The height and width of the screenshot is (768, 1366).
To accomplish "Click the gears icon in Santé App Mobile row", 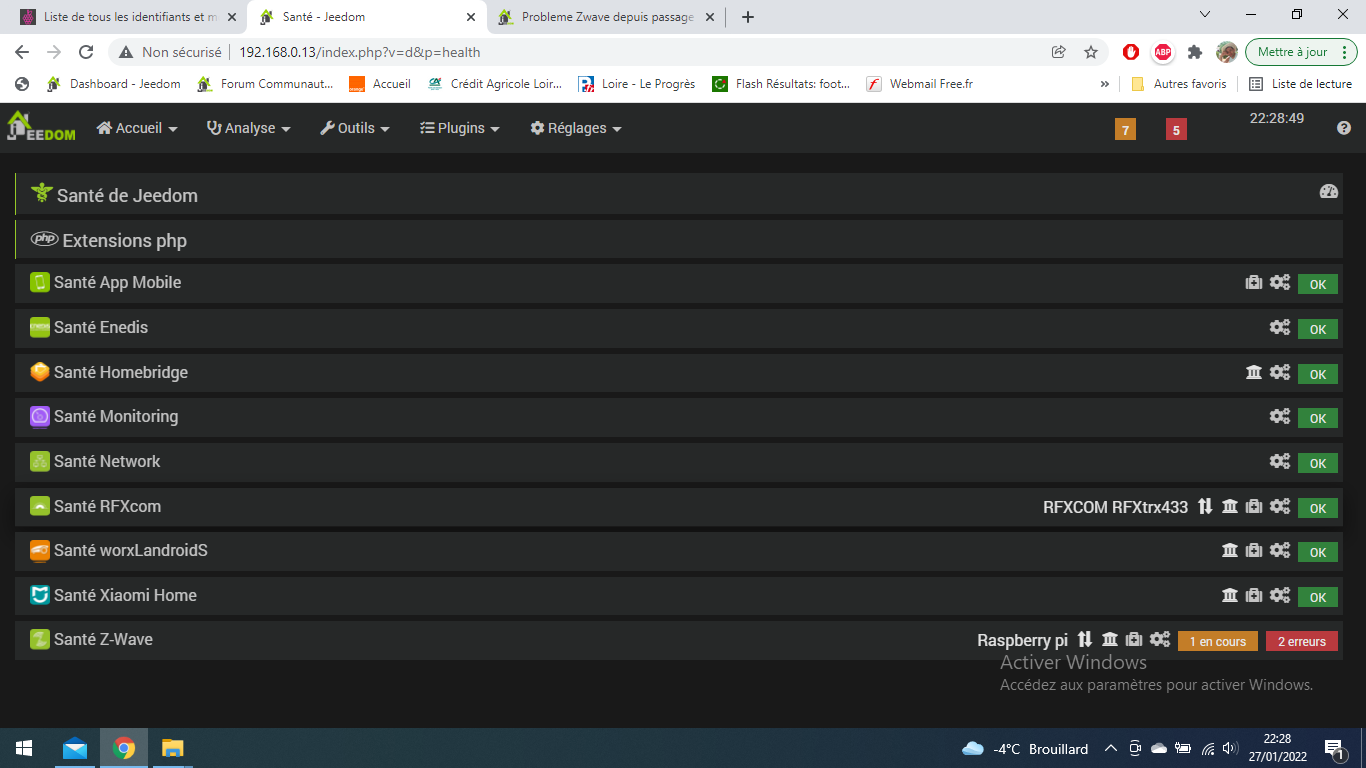I will click(1280, 283).
